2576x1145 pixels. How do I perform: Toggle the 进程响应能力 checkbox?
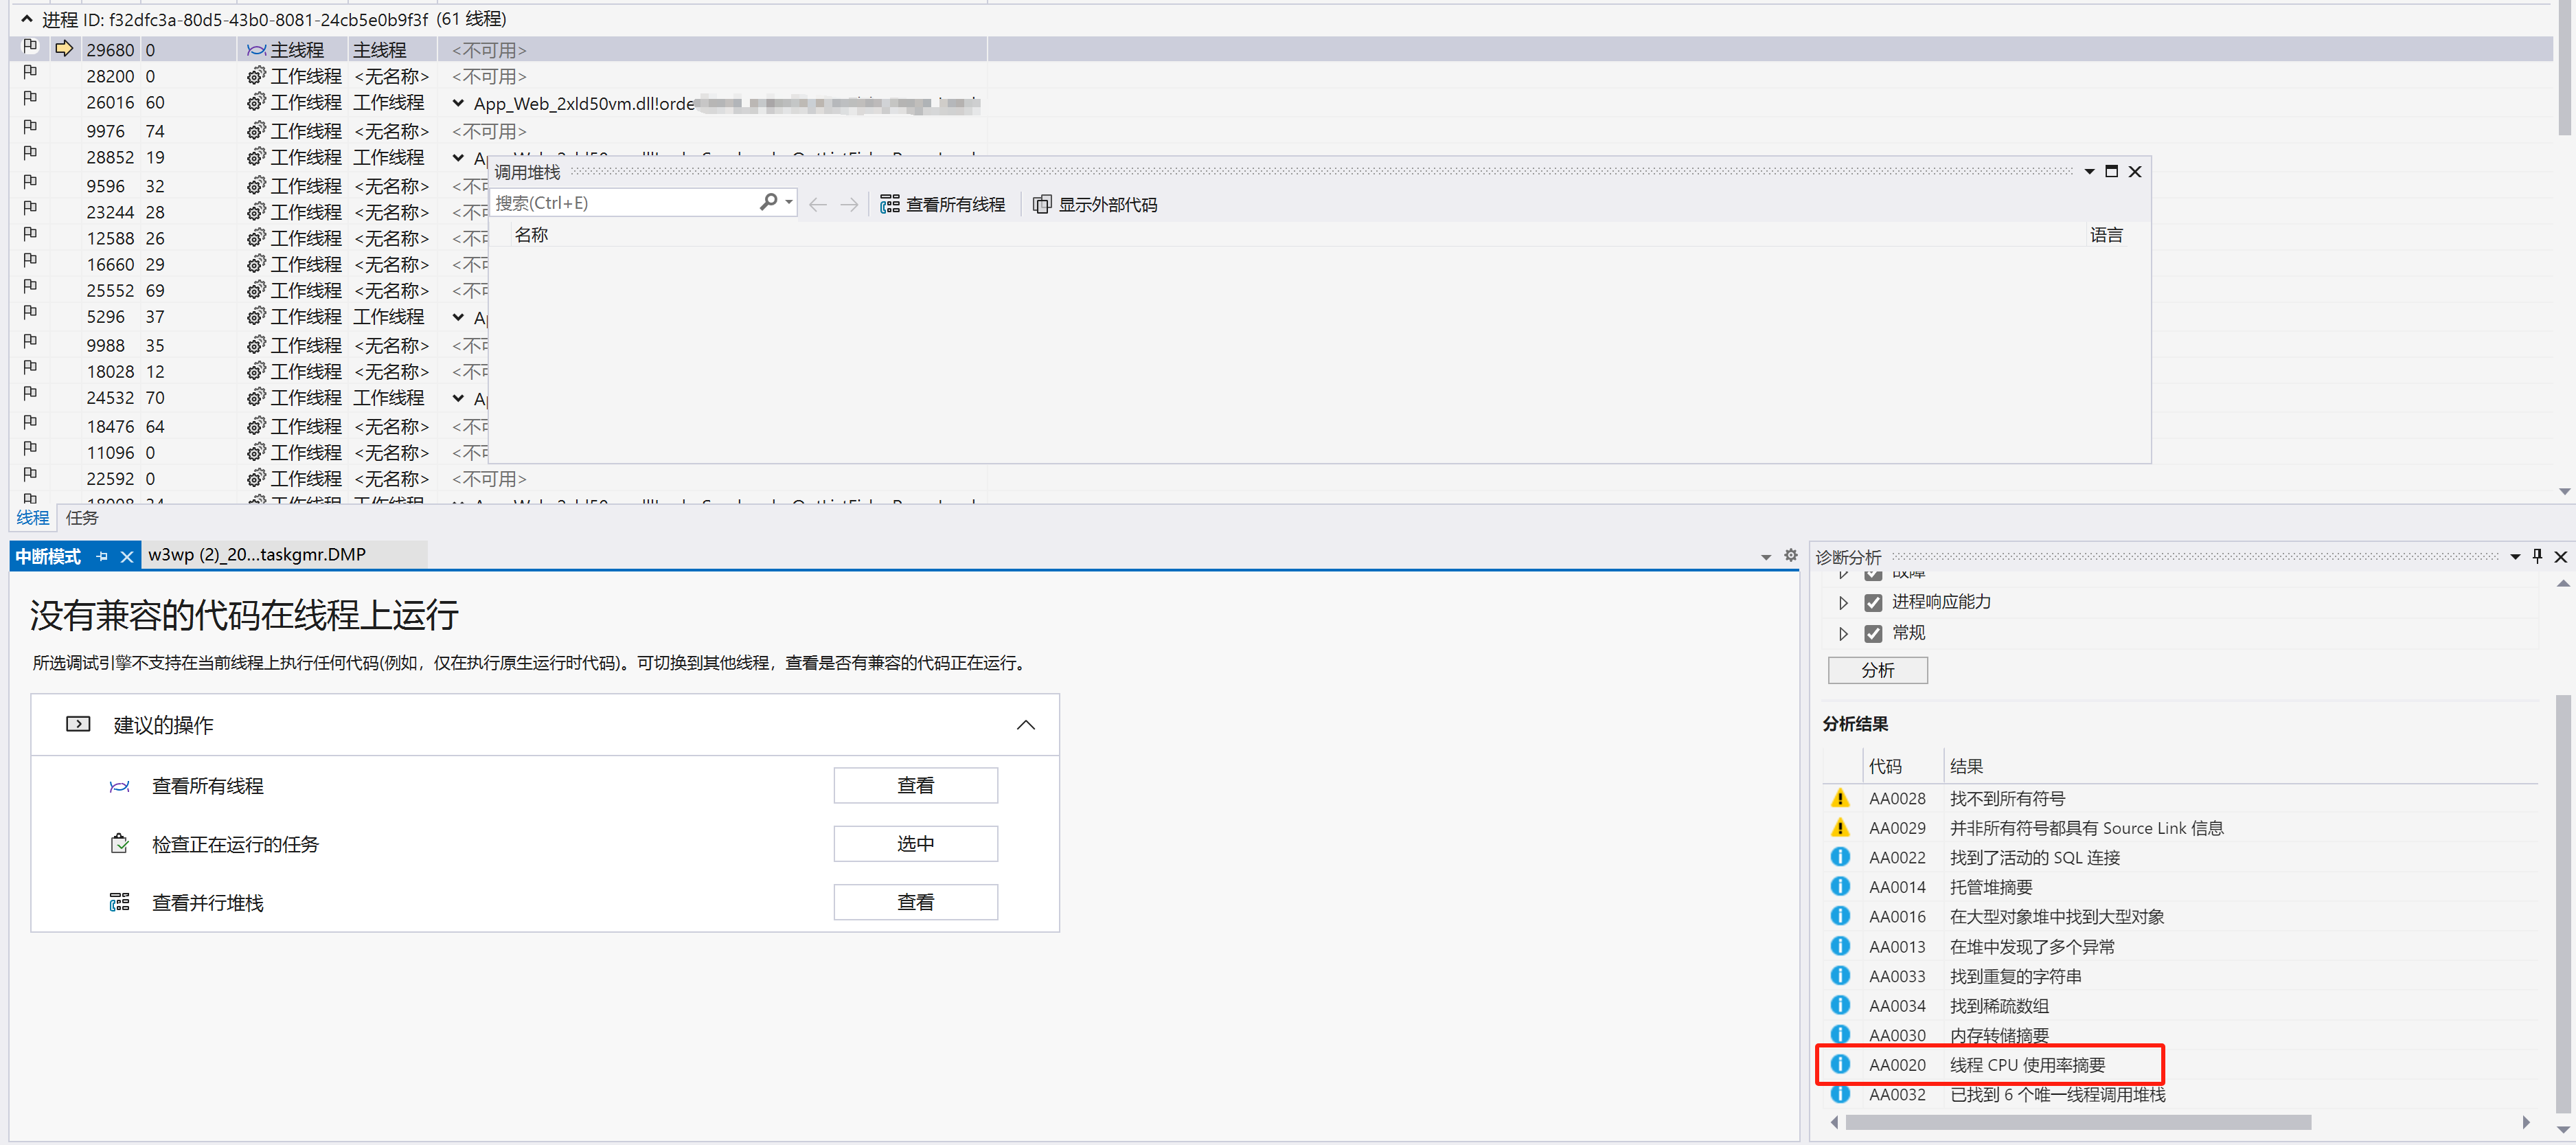[x=1873, y=602]
